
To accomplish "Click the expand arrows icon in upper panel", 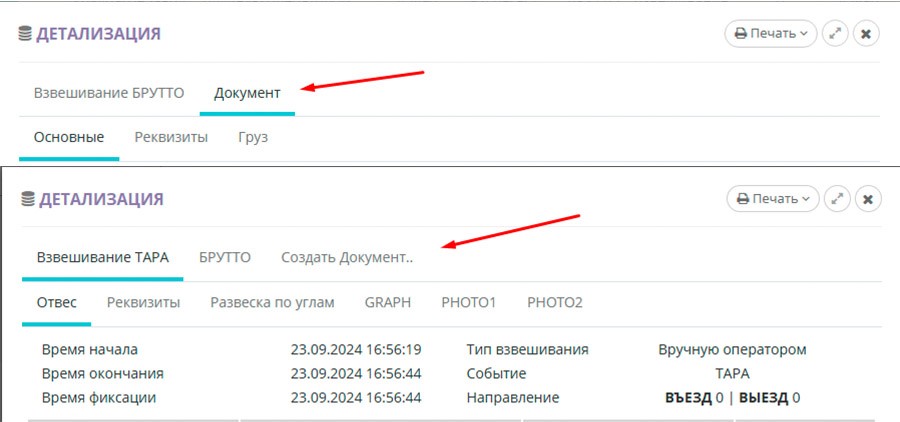I will coord(834,33).
